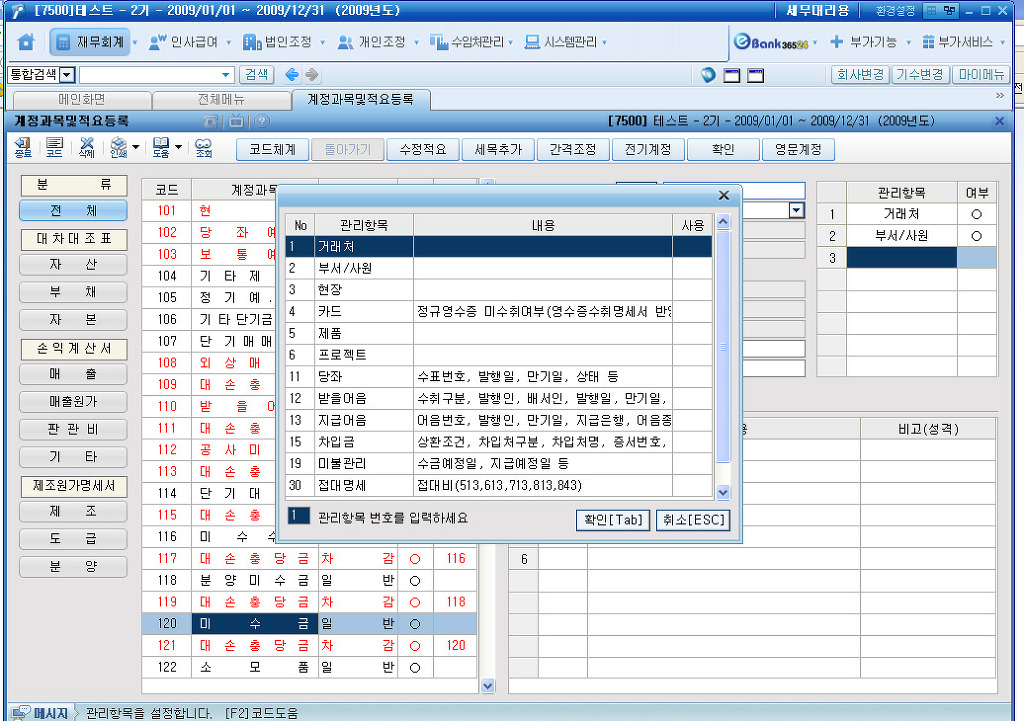Click the blue back arrow icon

coord(291,75)
